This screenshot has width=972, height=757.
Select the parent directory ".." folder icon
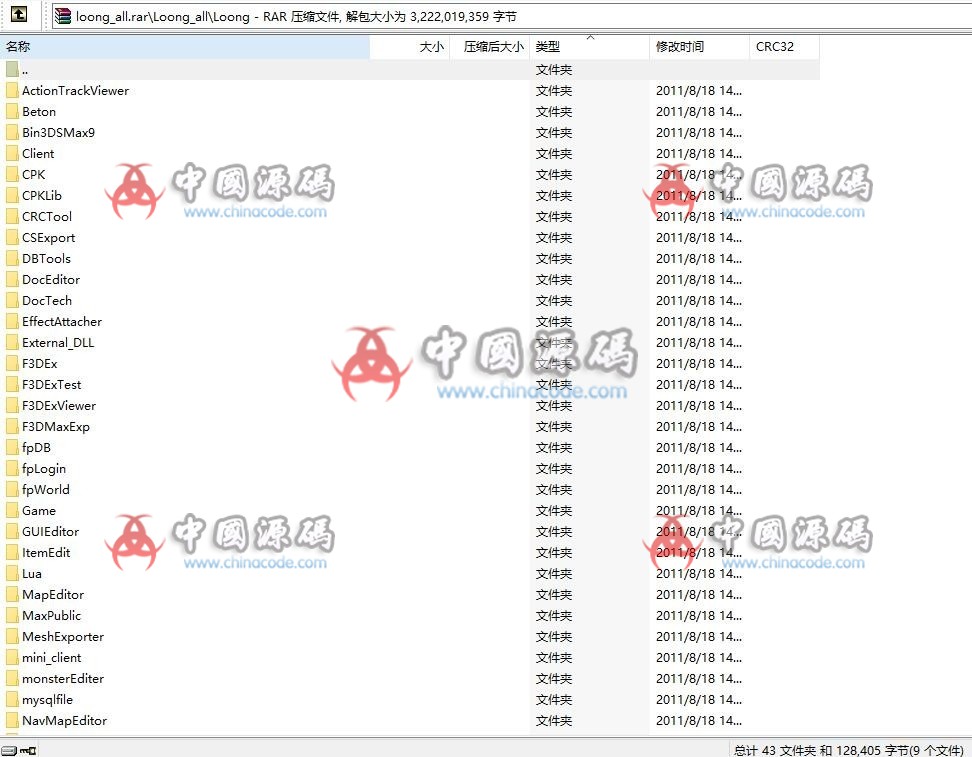pos(12,70)
